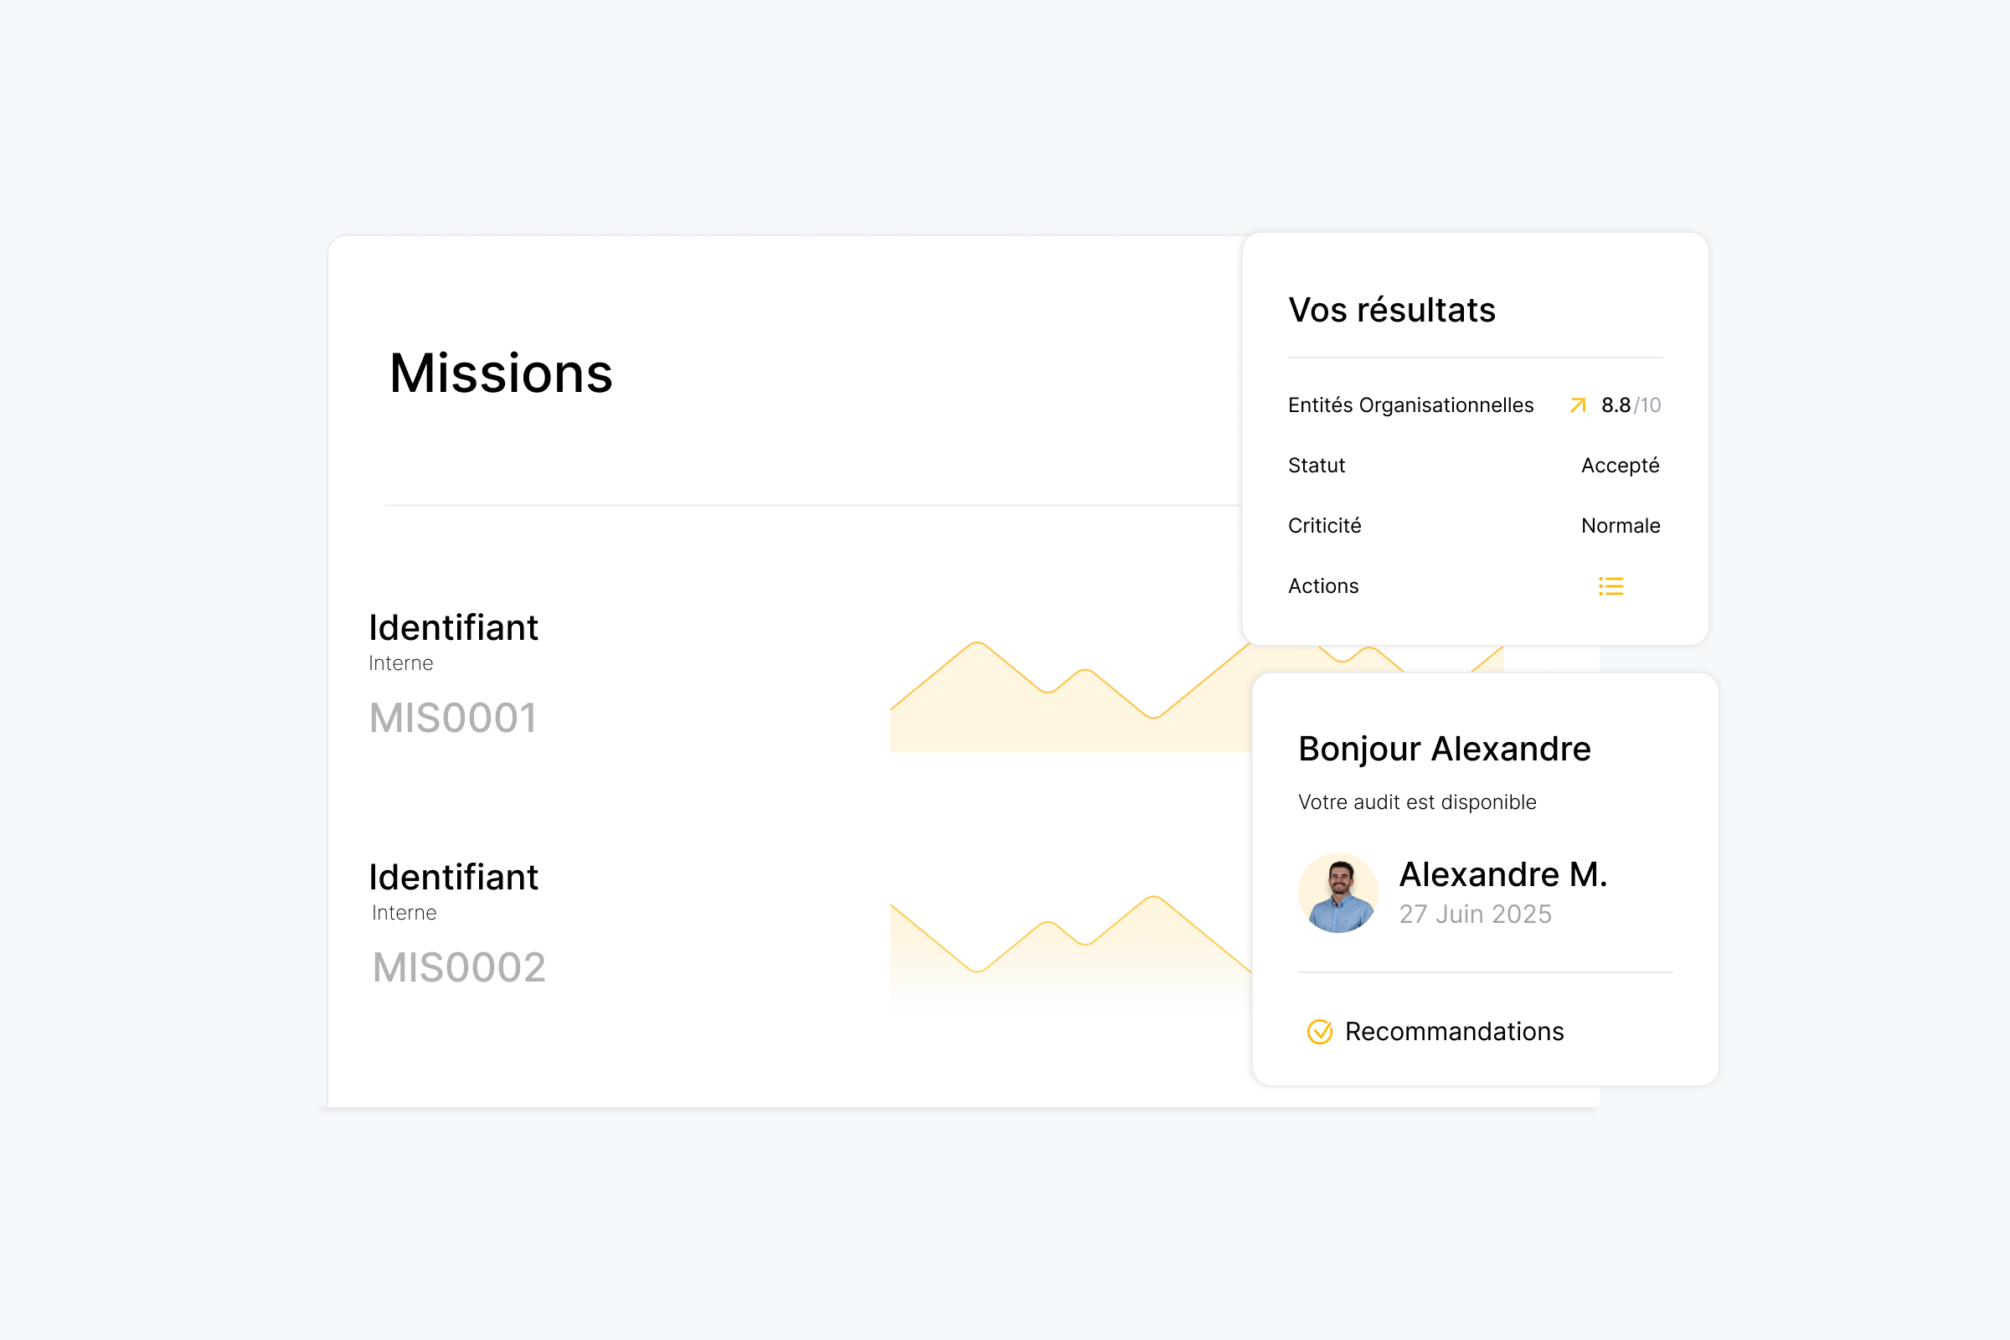Click the Vos résultats heading
The width and height of the screenshot is (2010, 1340).
[1391, 310]
